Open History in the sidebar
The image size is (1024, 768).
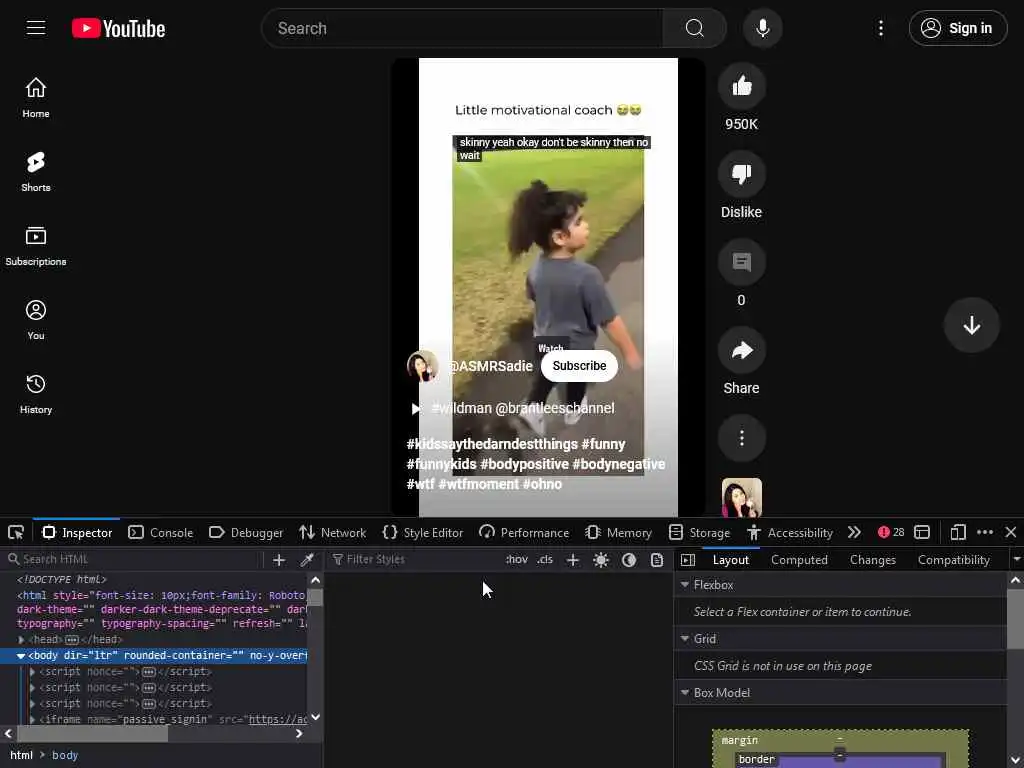(x=36, y=394)
